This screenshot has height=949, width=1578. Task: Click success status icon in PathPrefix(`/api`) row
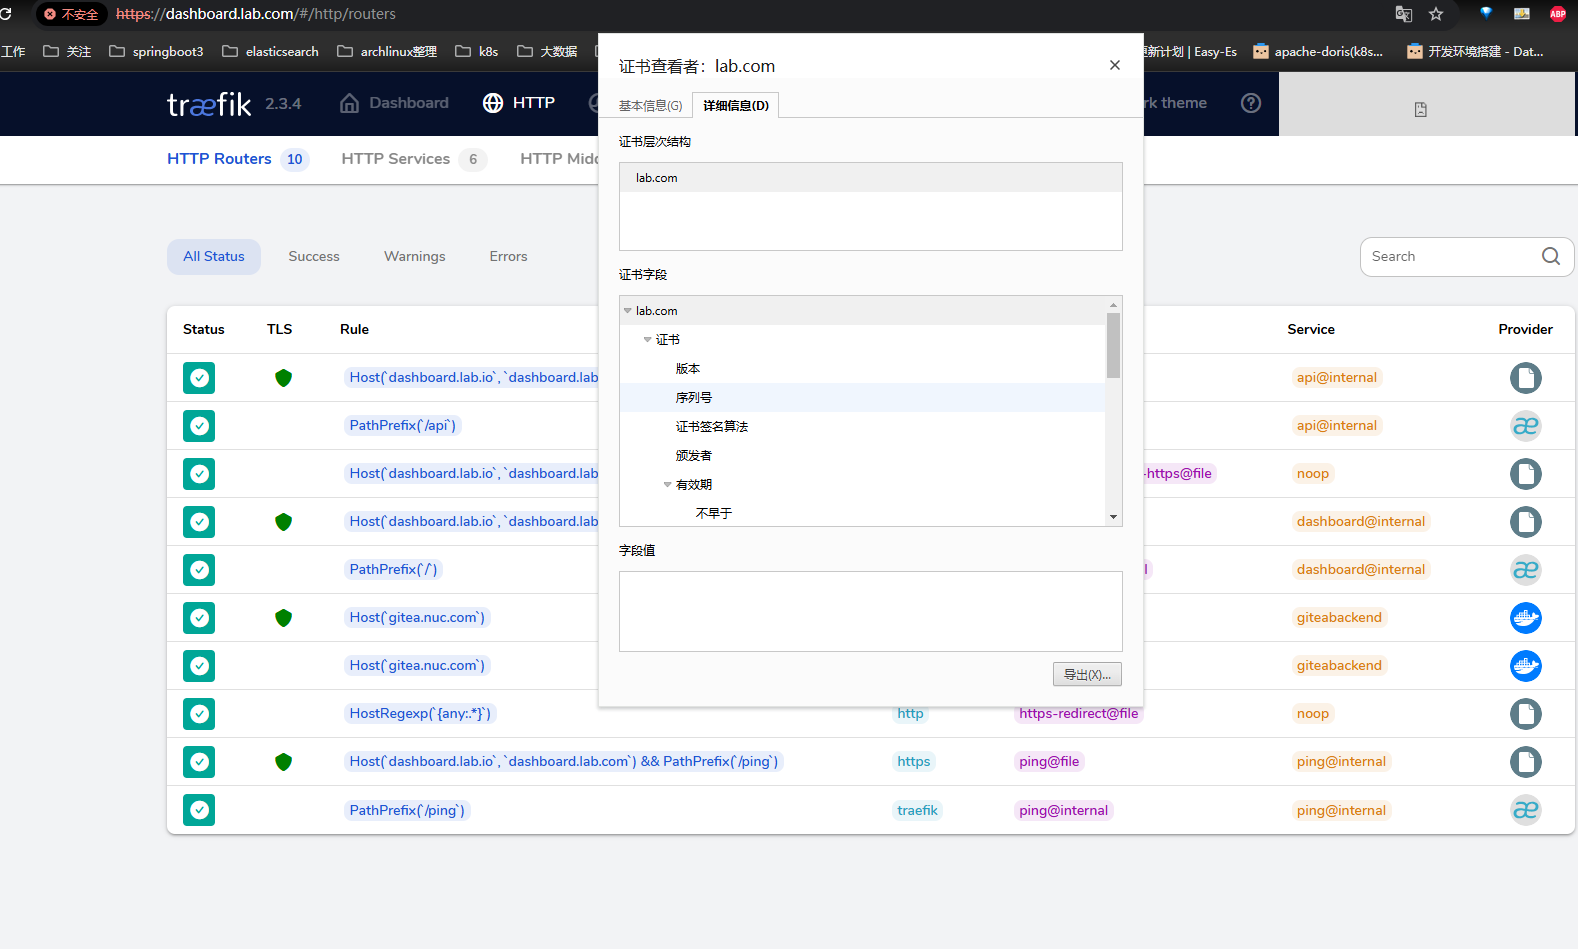point(199,426)
